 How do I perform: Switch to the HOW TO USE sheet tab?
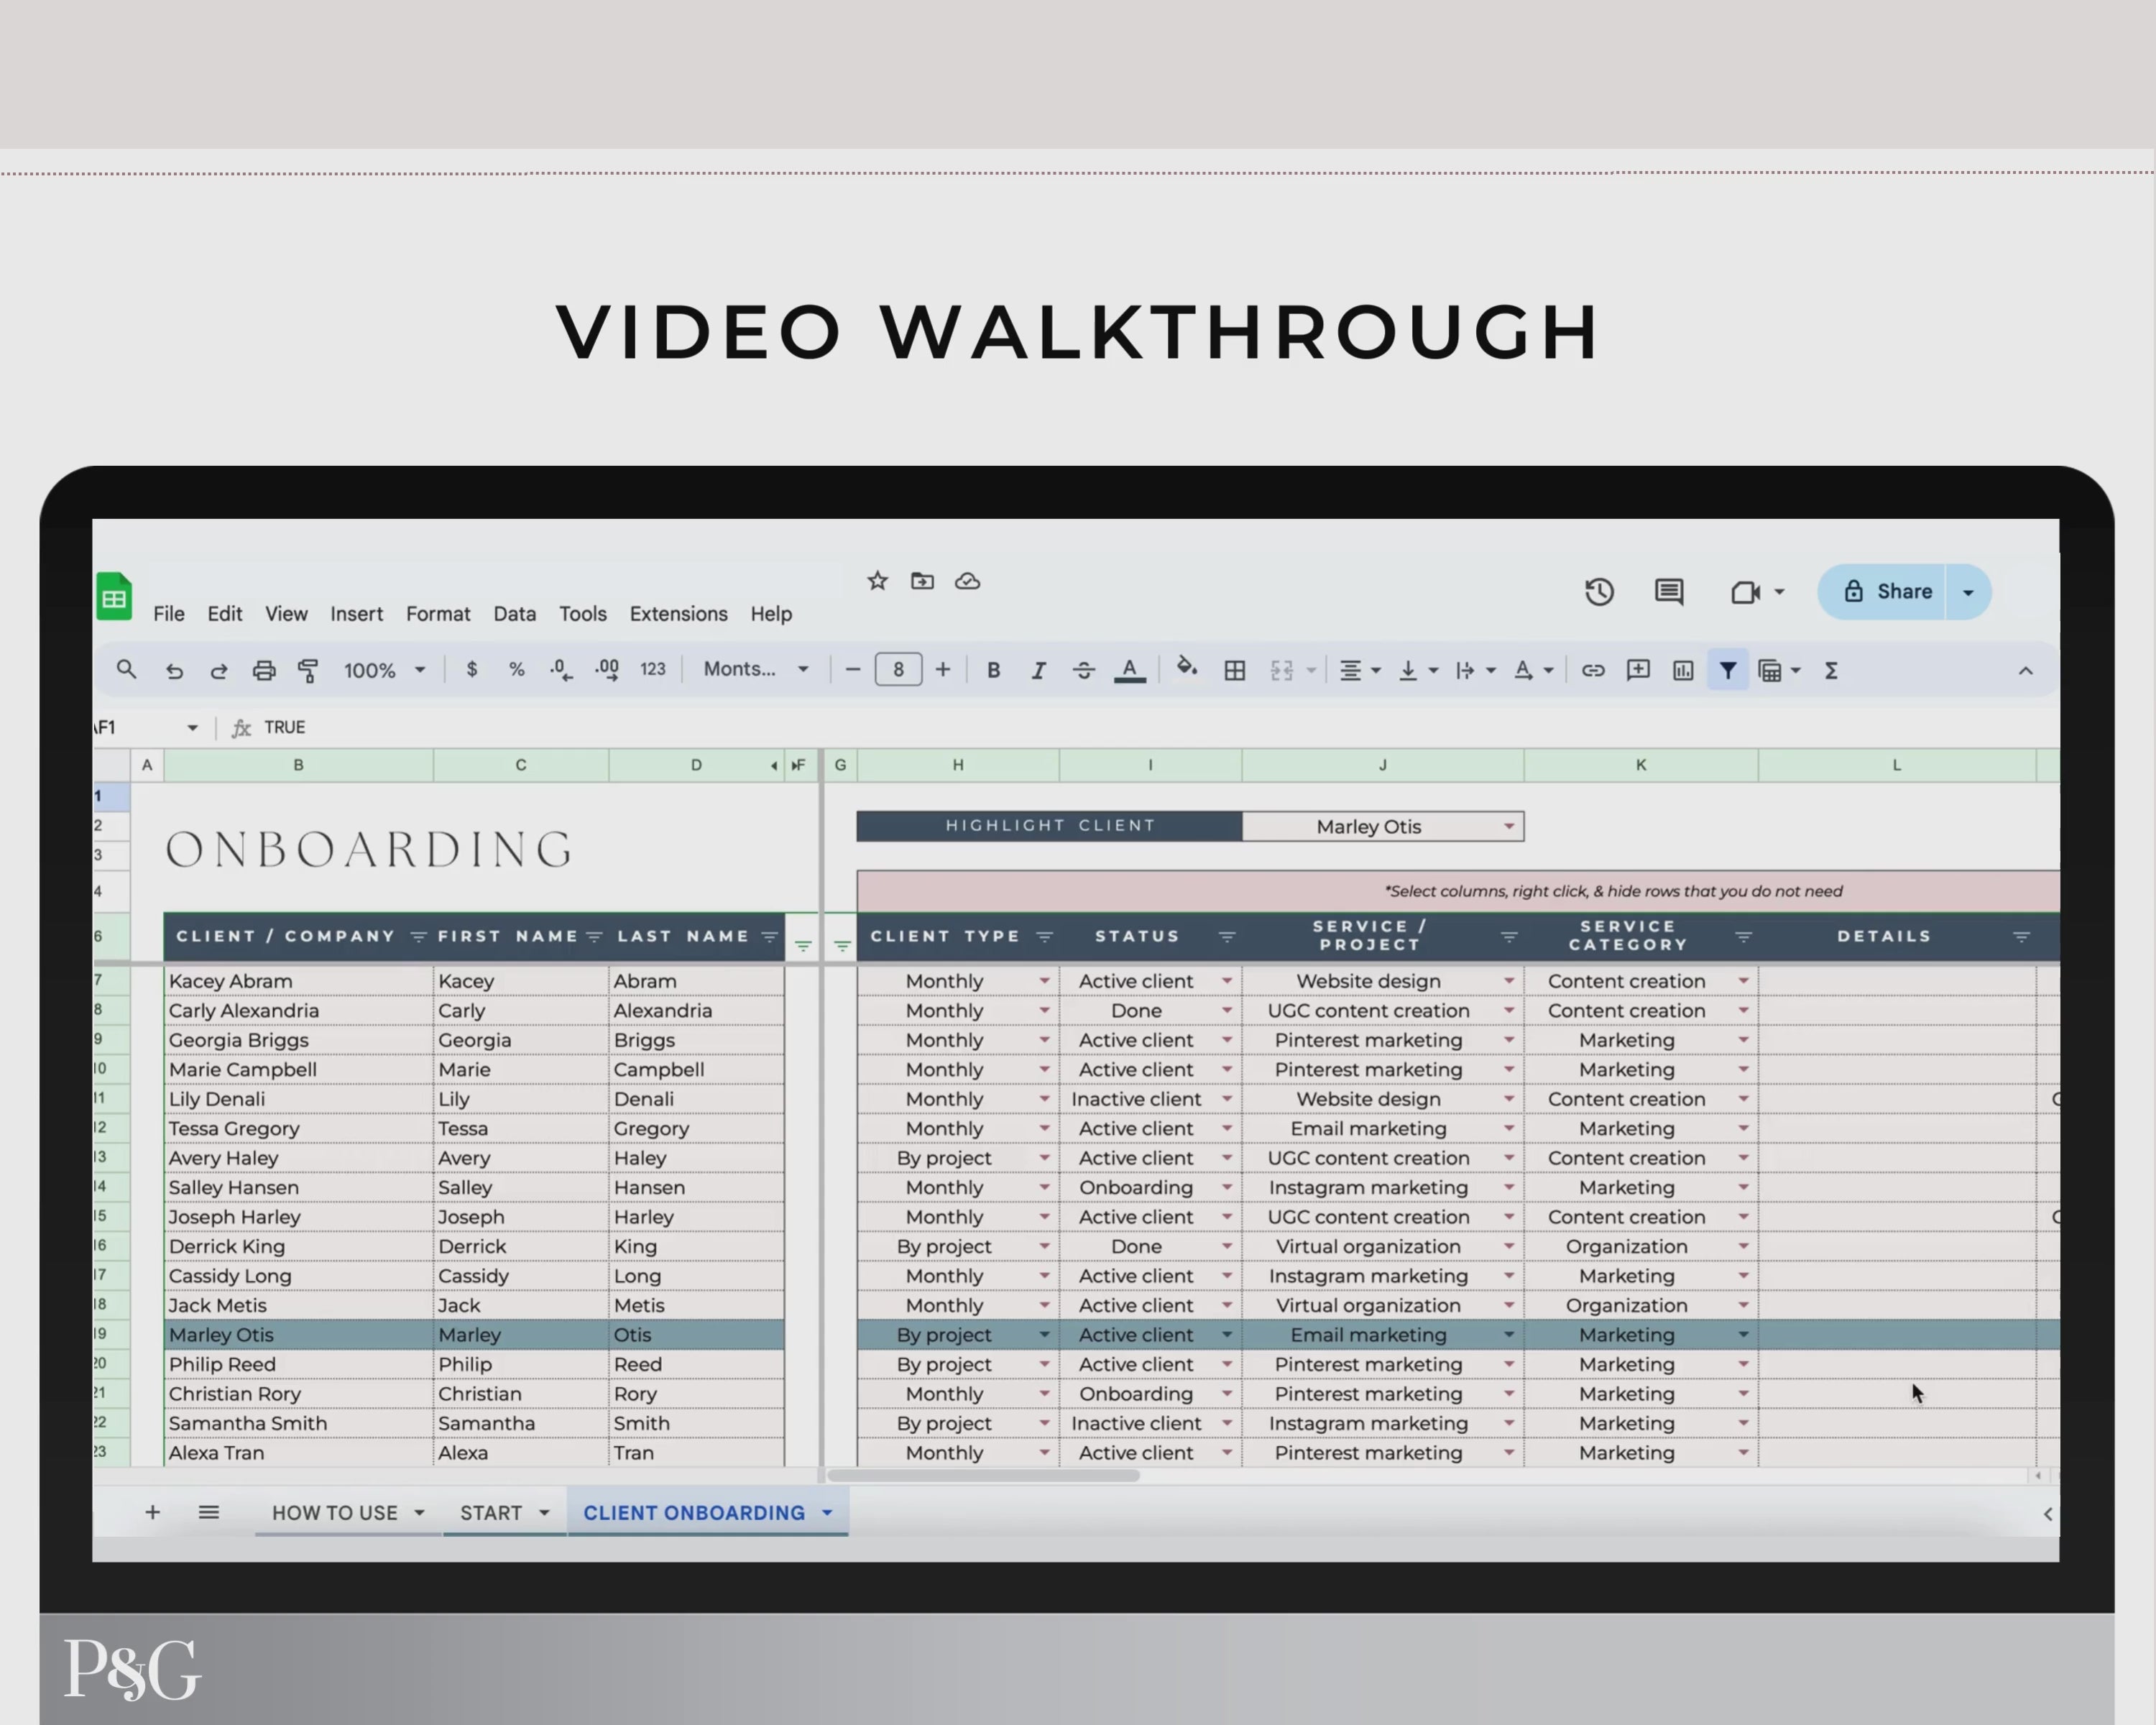click(x=335, y=1513)
